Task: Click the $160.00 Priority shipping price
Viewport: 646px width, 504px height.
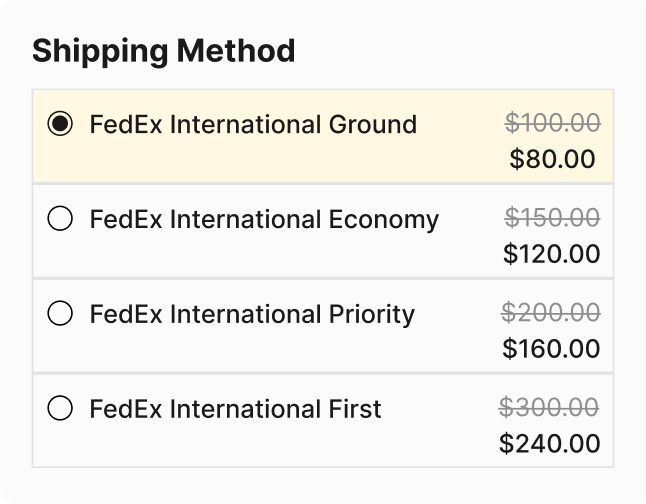Action: tap(552, 349)
